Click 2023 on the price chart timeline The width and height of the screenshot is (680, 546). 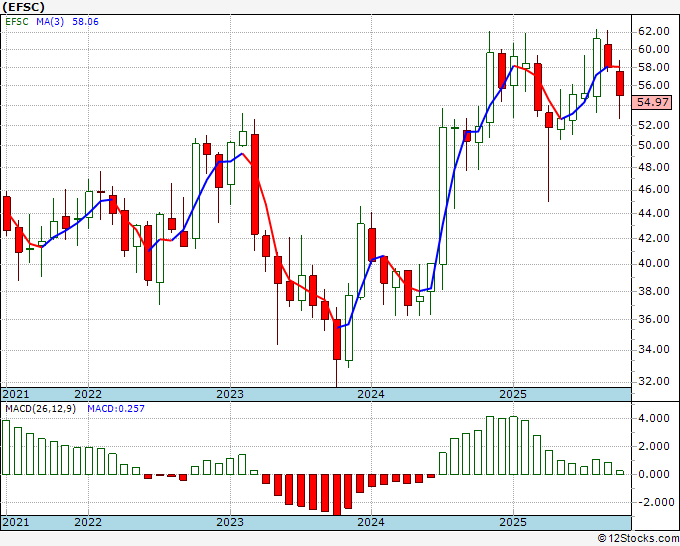click(x=230, y=394)
